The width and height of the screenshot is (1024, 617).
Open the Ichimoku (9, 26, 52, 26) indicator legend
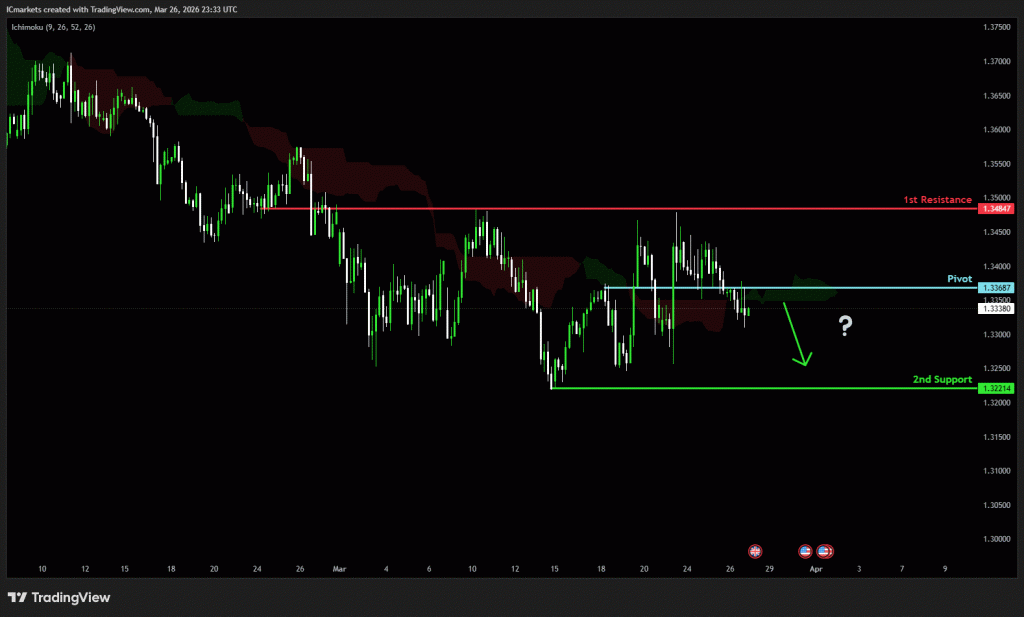(x=53, y=27)
